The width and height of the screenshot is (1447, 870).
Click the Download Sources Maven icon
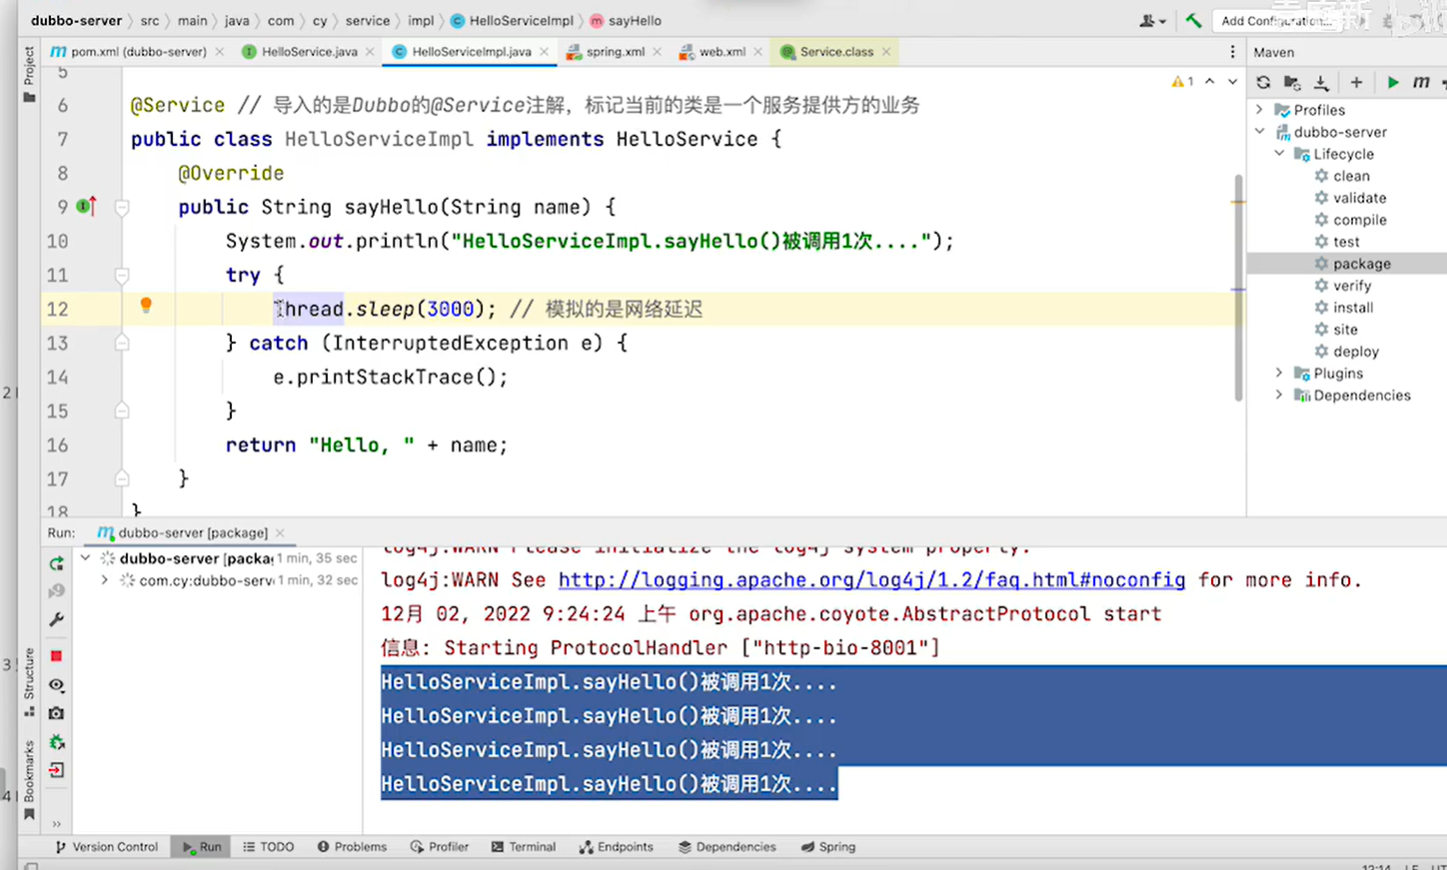click(1321, 83)
